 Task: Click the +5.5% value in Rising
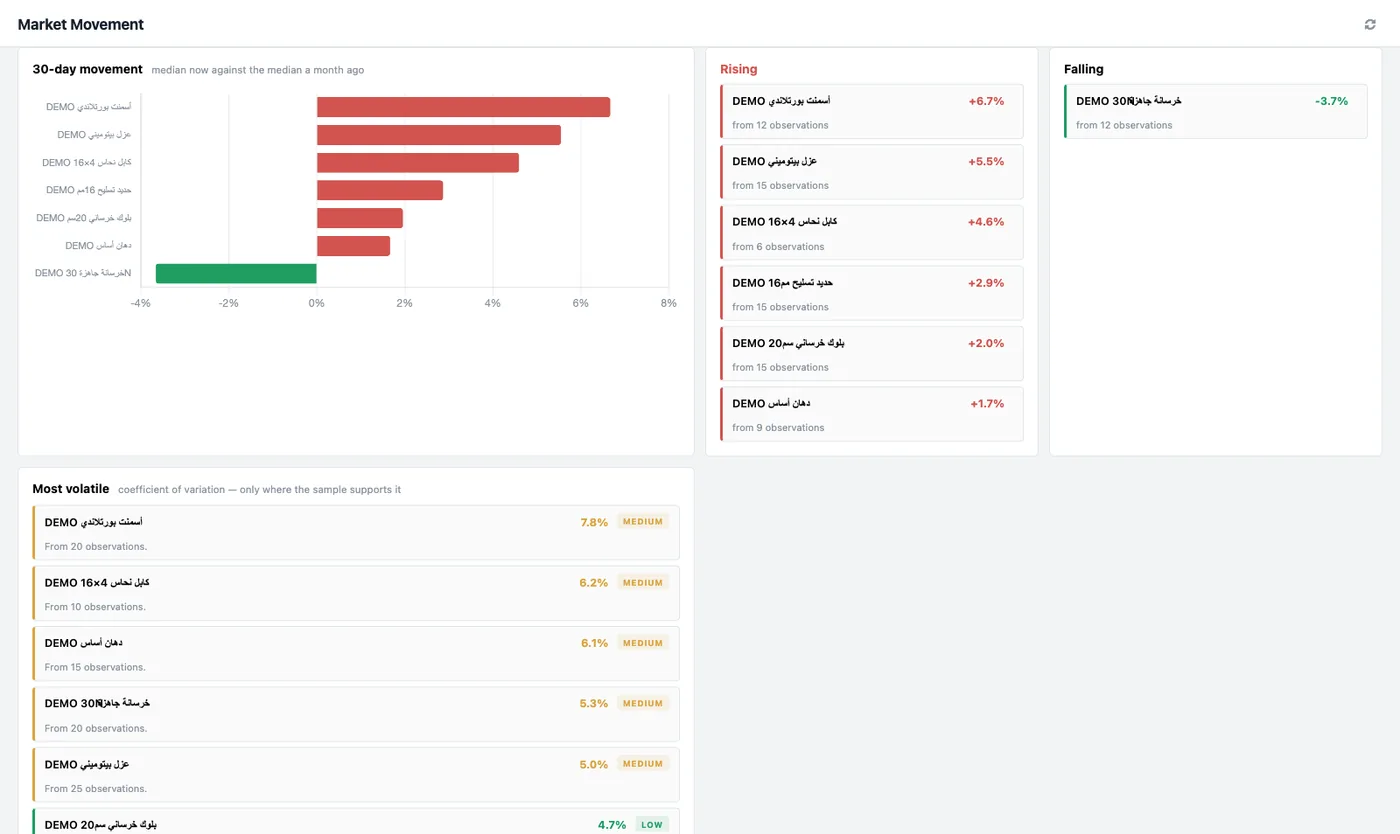pos(986,161)
